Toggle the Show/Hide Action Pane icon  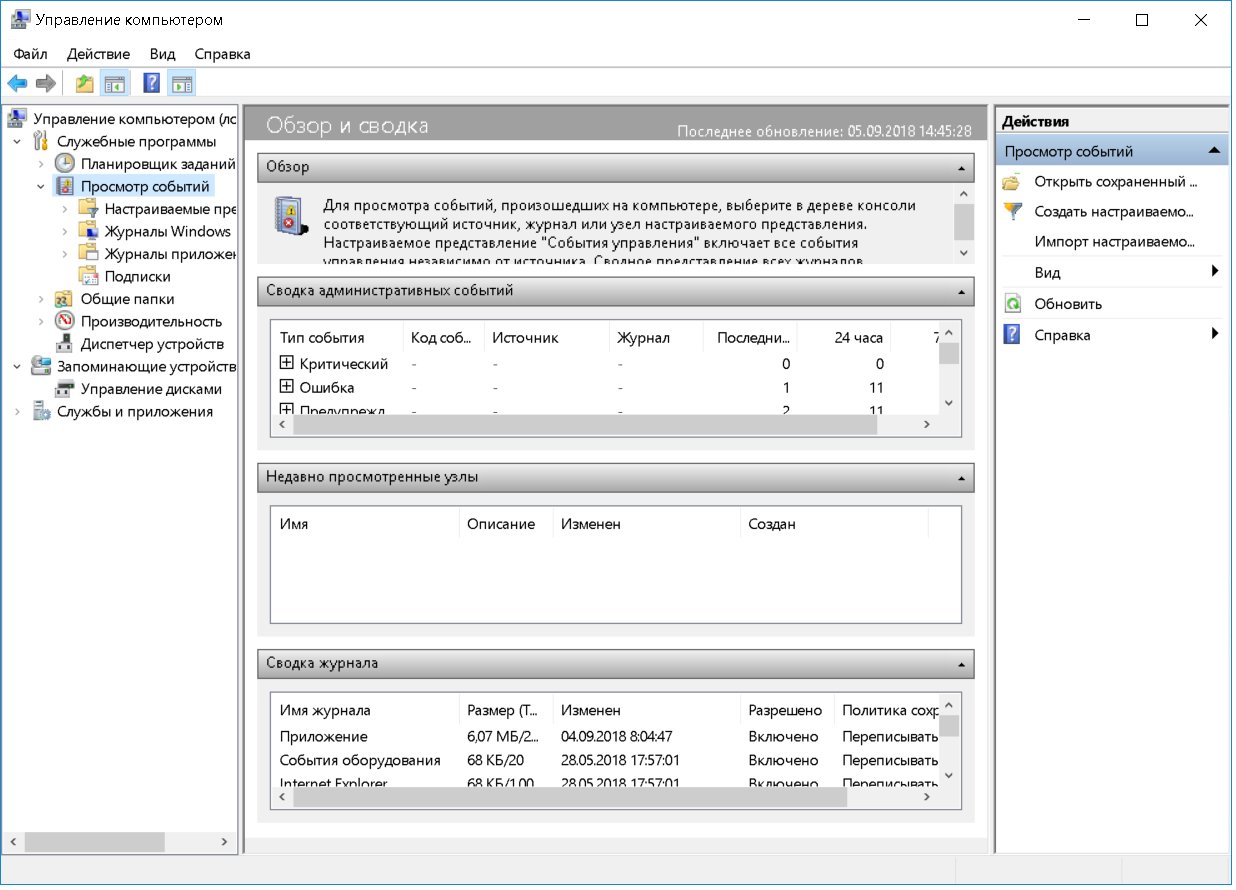pos(181,83)
